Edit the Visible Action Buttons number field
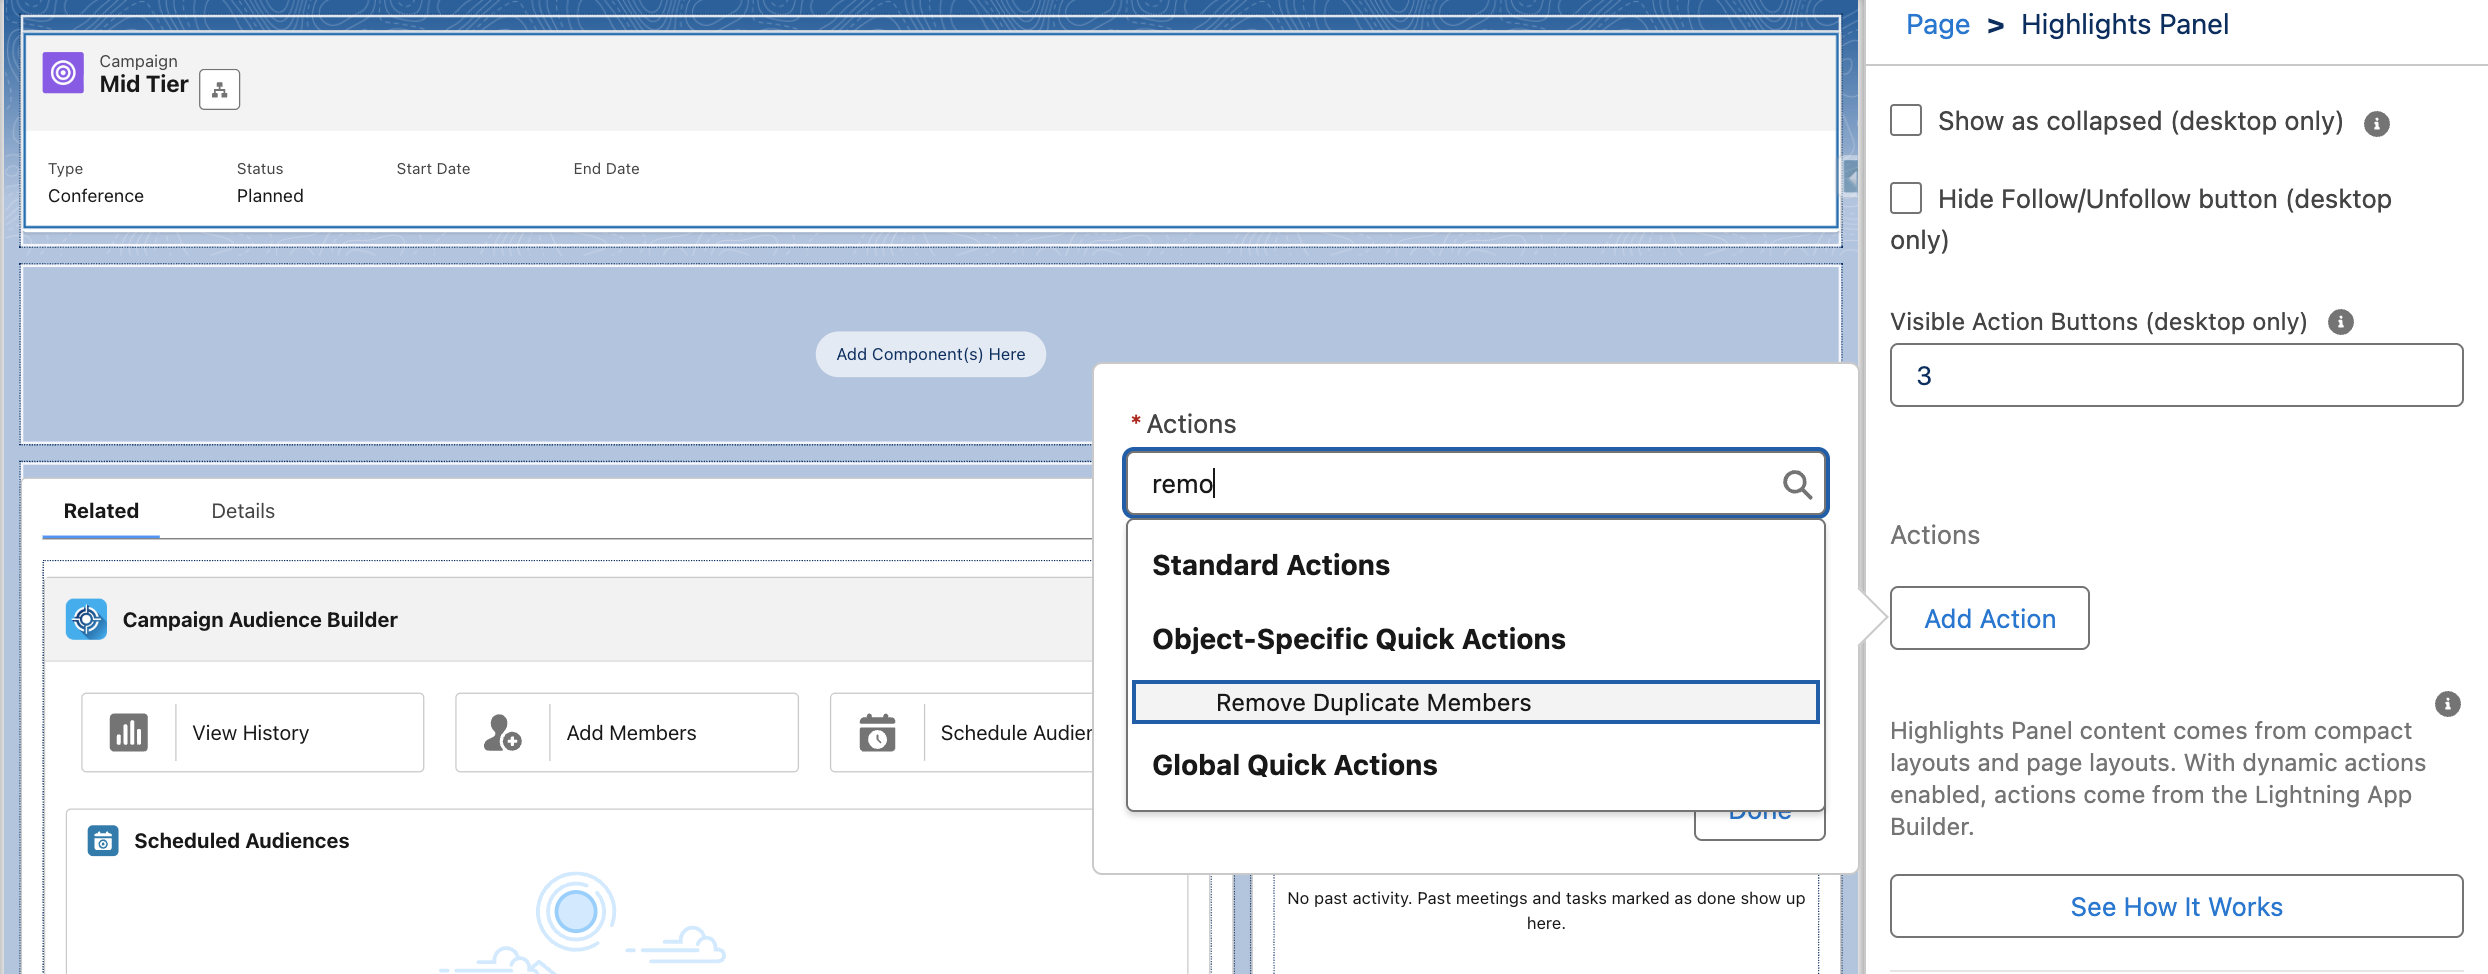Screen dimensions: 2488x974 (2177, 376)
